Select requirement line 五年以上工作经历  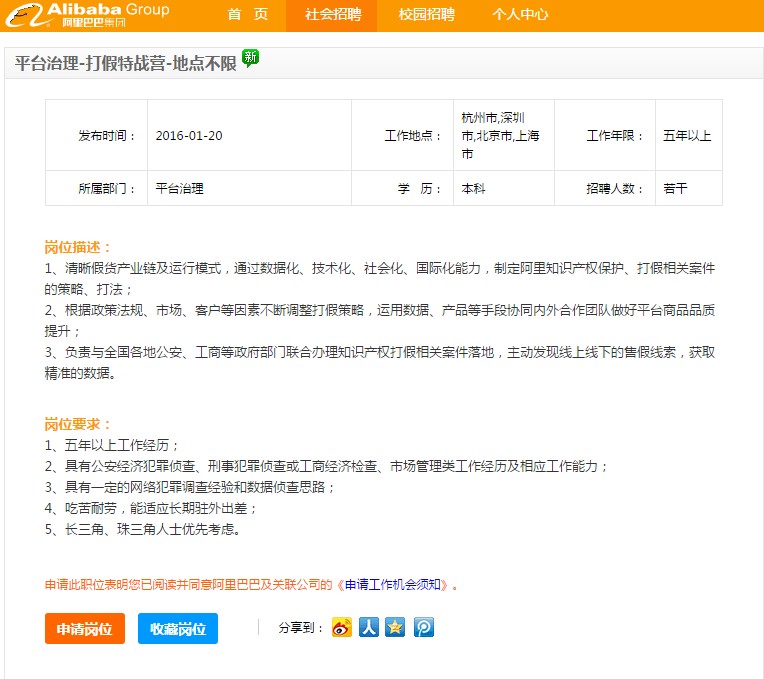pyautogui.click(x=112, y=445)
